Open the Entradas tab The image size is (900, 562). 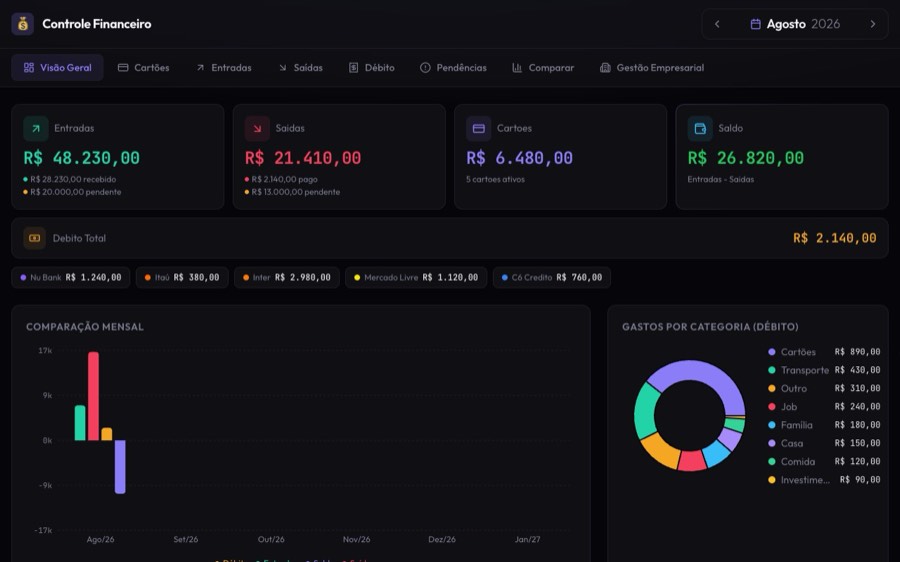click(x=224, y=68)
